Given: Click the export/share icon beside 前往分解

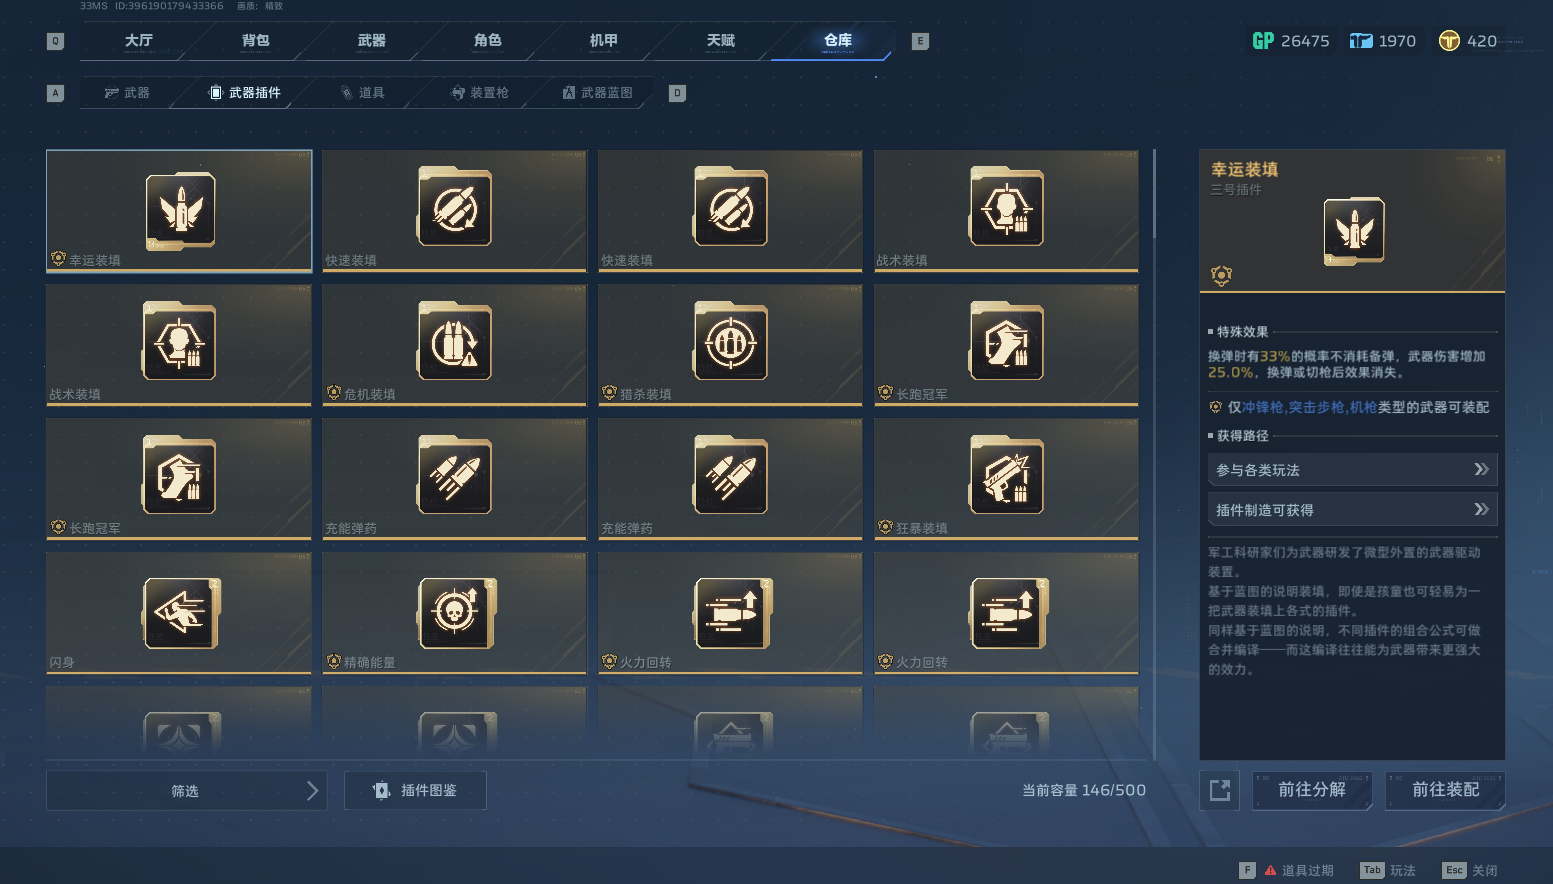Looking at the screenshot, I should 1220,790.
